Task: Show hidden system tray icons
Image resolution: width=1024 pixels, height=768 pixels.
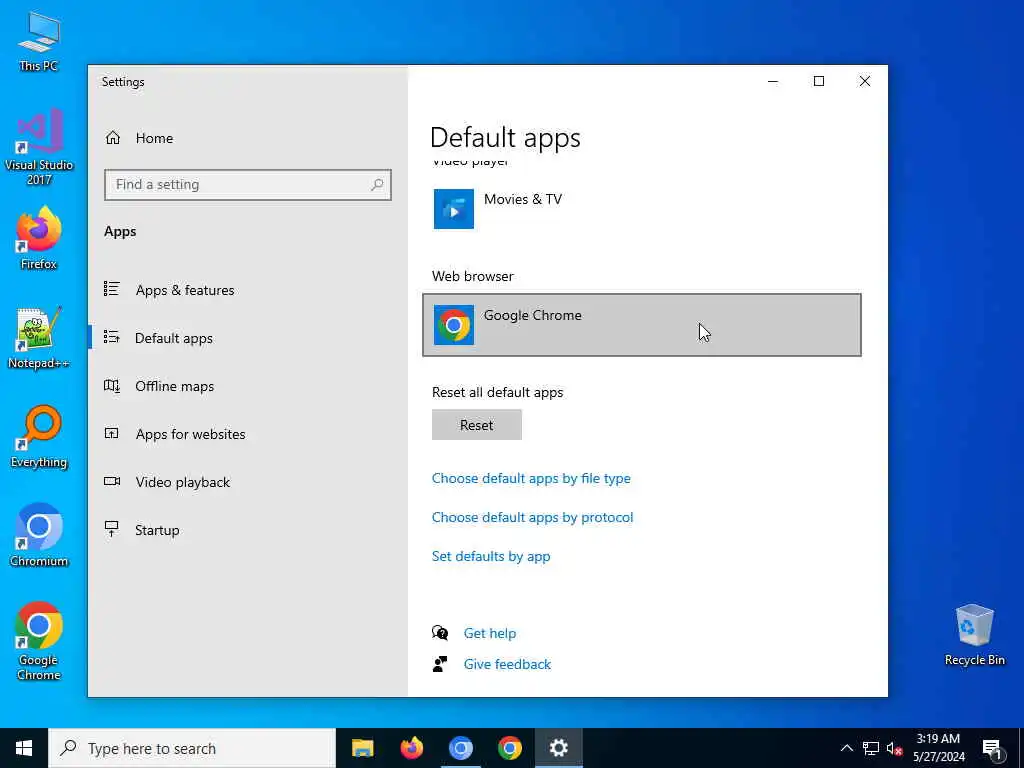Action: [x=846, y=748]
